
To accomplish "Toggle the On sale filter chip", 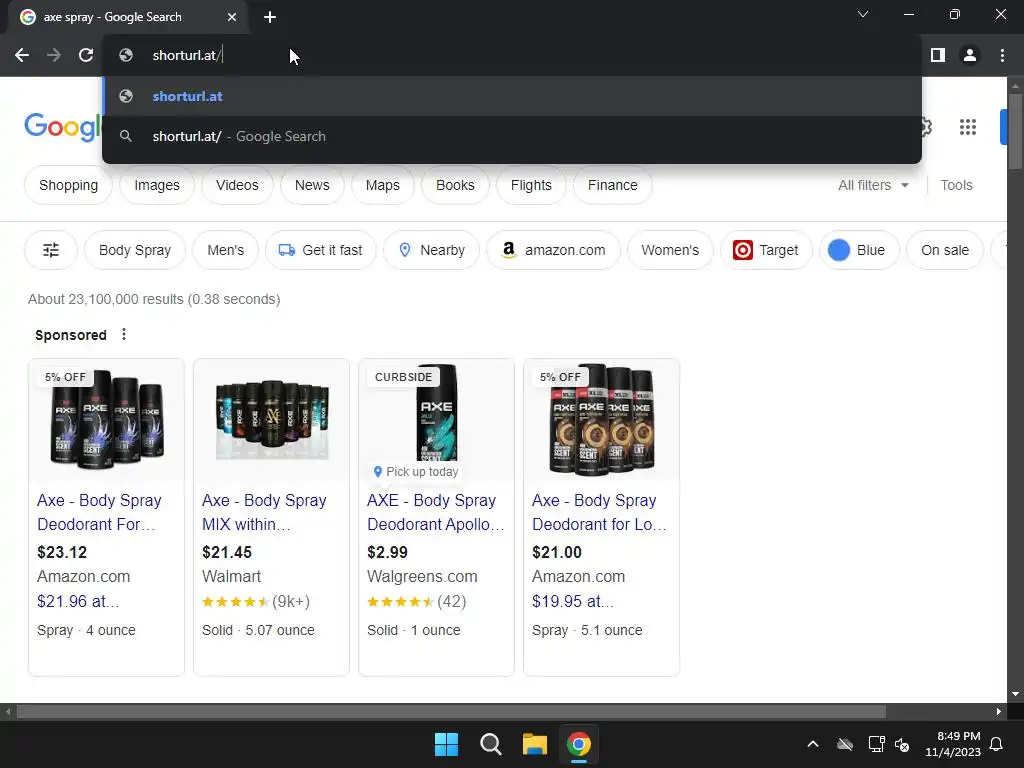I will (x=945, y=249).
